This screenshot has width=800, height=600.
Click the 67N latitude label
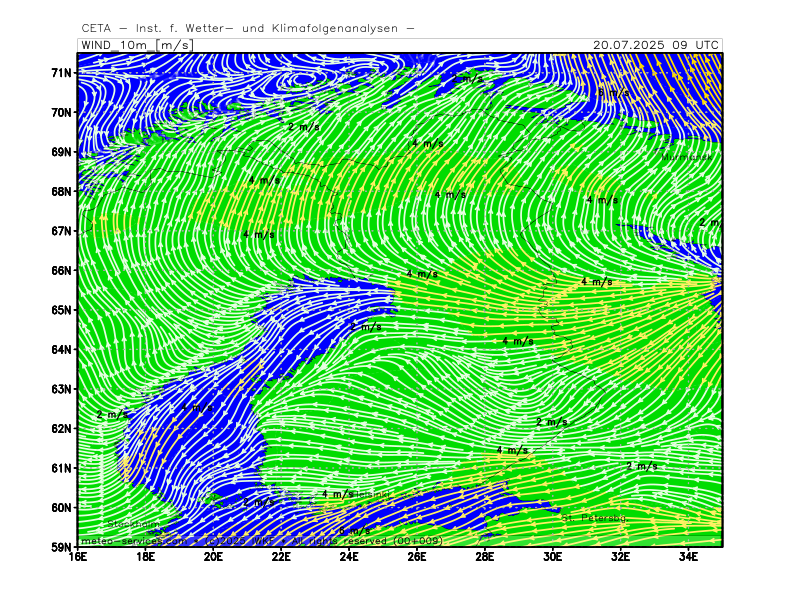[62, 231]
